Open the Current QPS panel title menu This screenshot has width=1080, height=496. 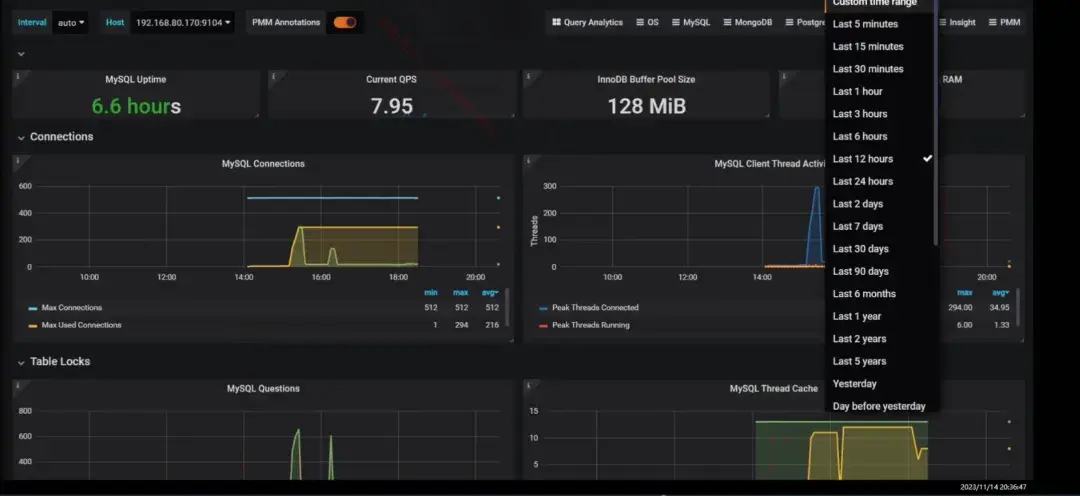click(x=391, y=79)
